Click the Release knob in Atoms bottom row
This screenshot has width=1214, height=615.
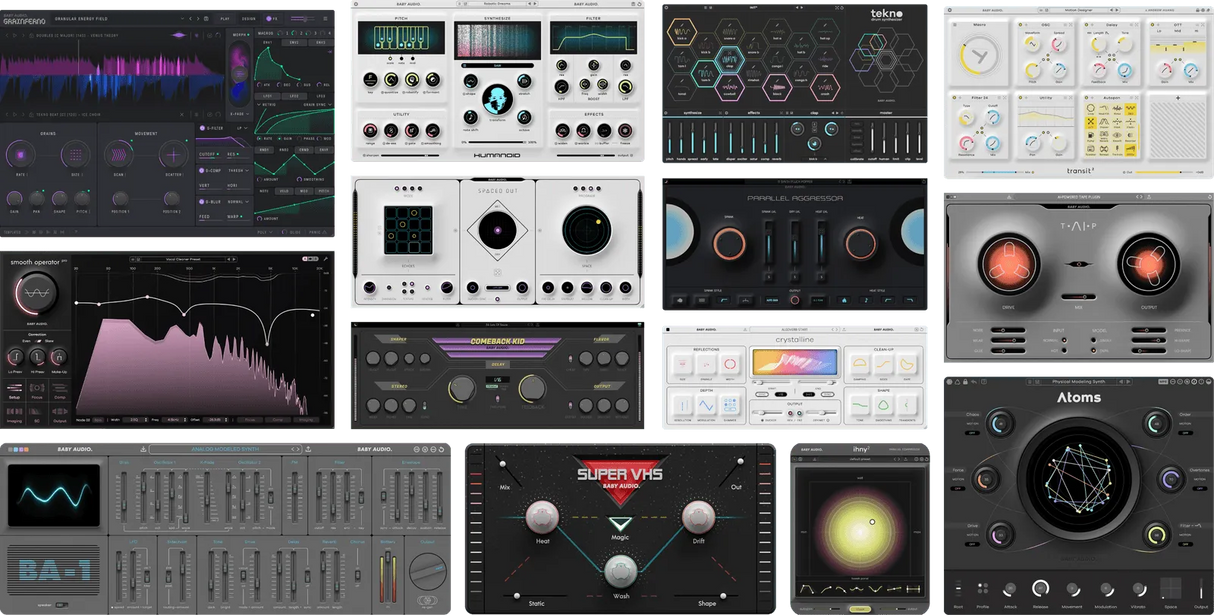point(1041,588)
